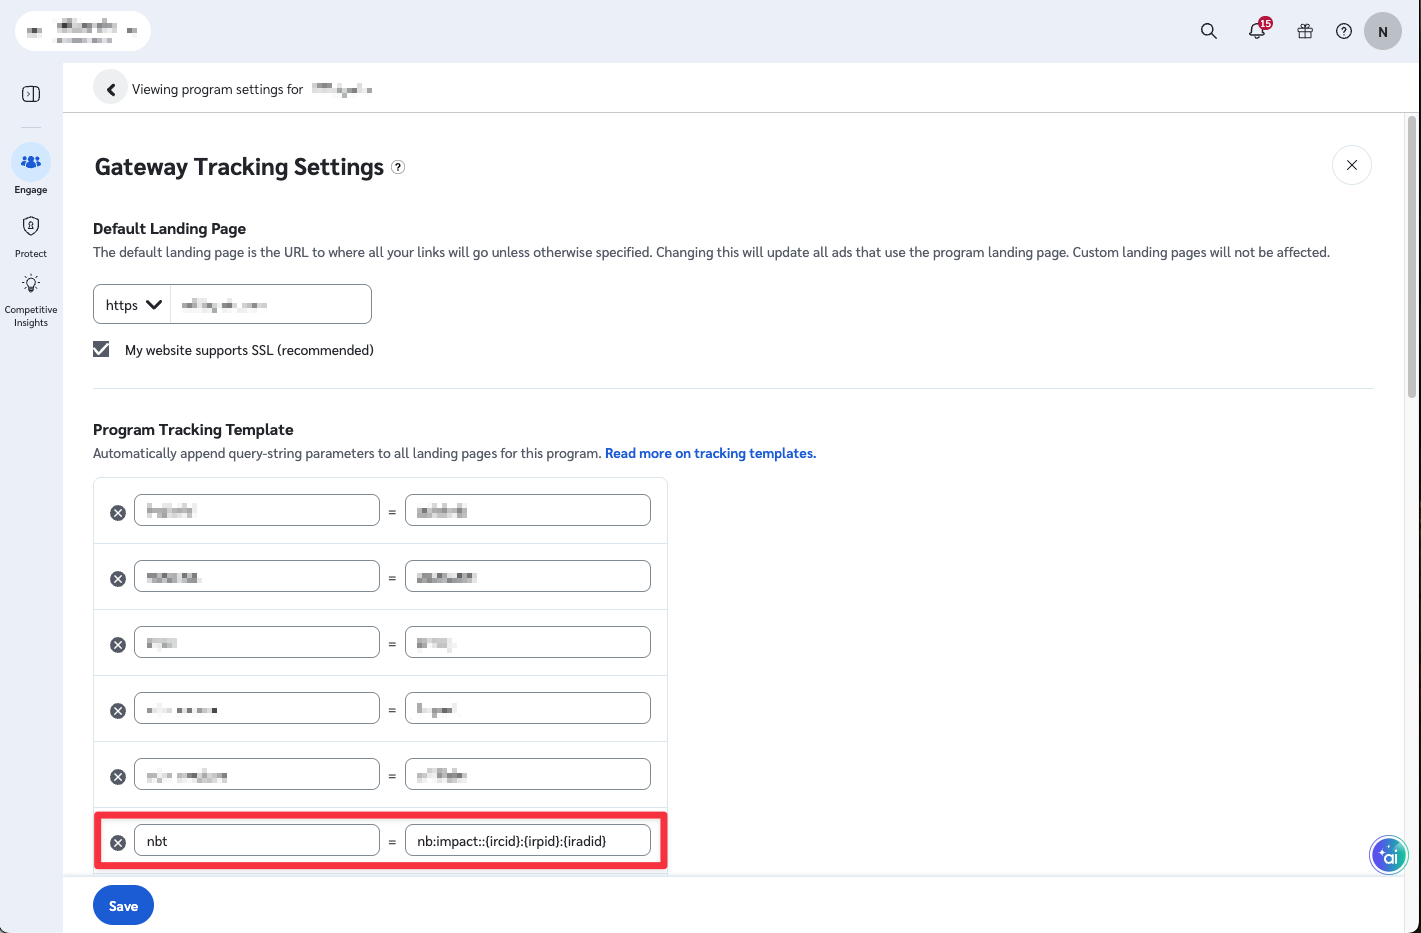
Task: Remove the nbt tracking parameter row
Action: [x=118, y=843]
